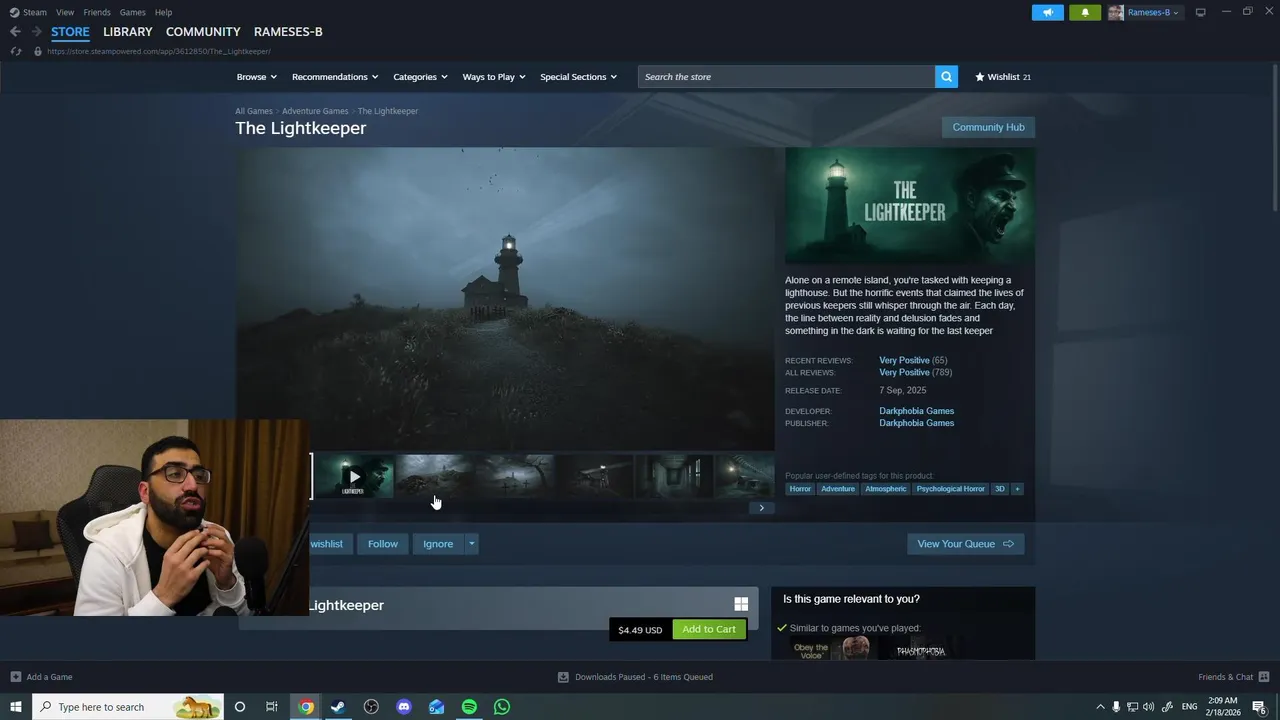This screenshot has height=720, width=1280.
Task: Open the Ignore options dropdown arrow
Action: [472, 544]
